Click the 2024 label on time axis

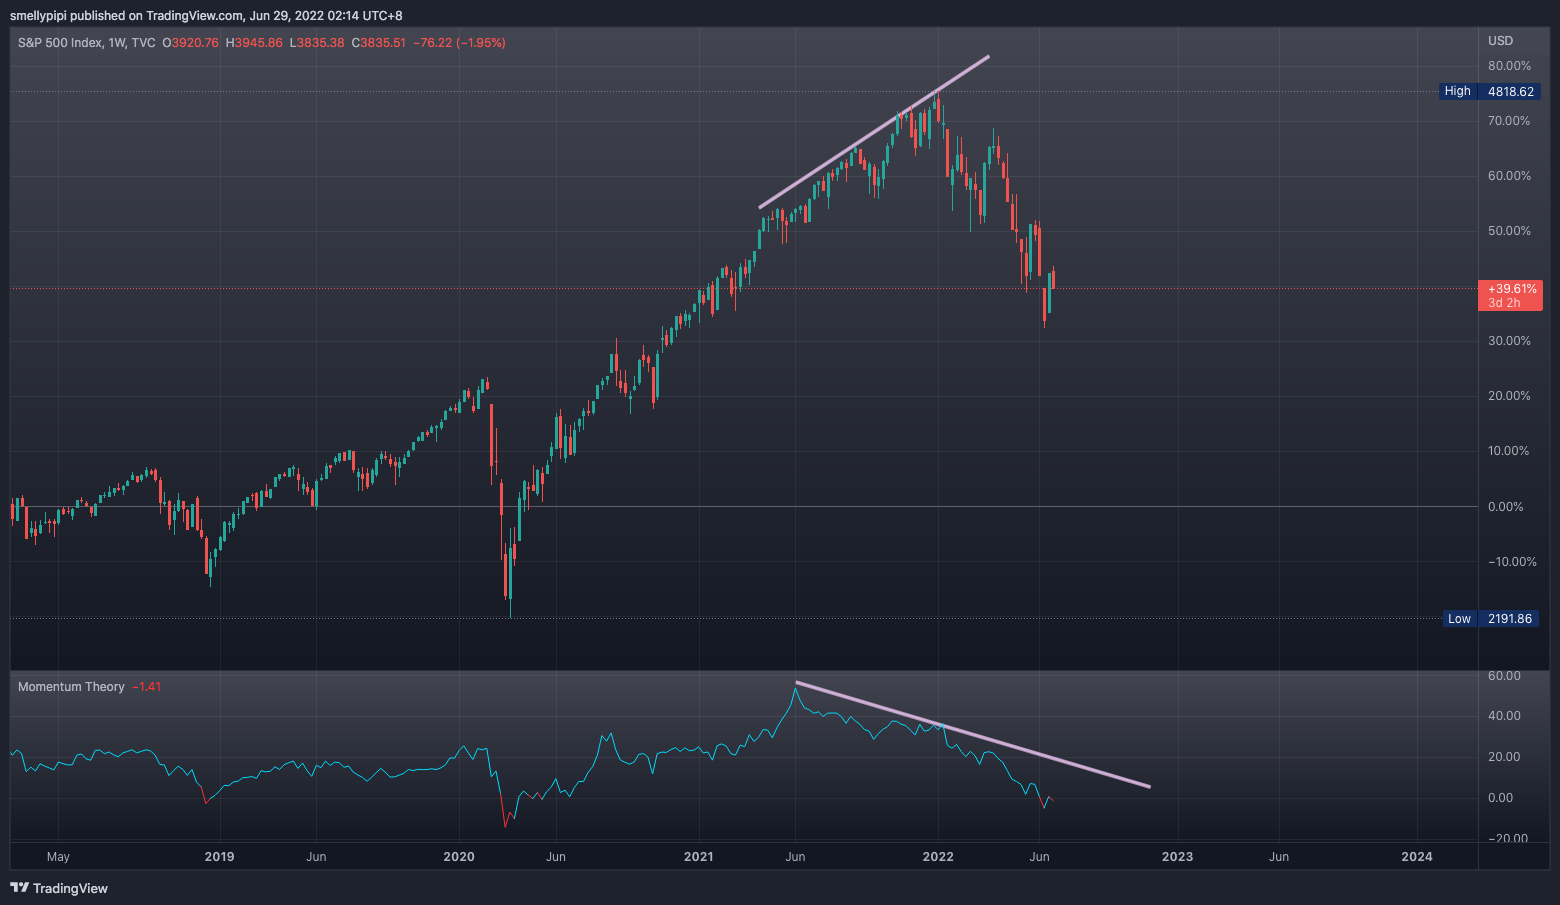[x=1417, y=857]
